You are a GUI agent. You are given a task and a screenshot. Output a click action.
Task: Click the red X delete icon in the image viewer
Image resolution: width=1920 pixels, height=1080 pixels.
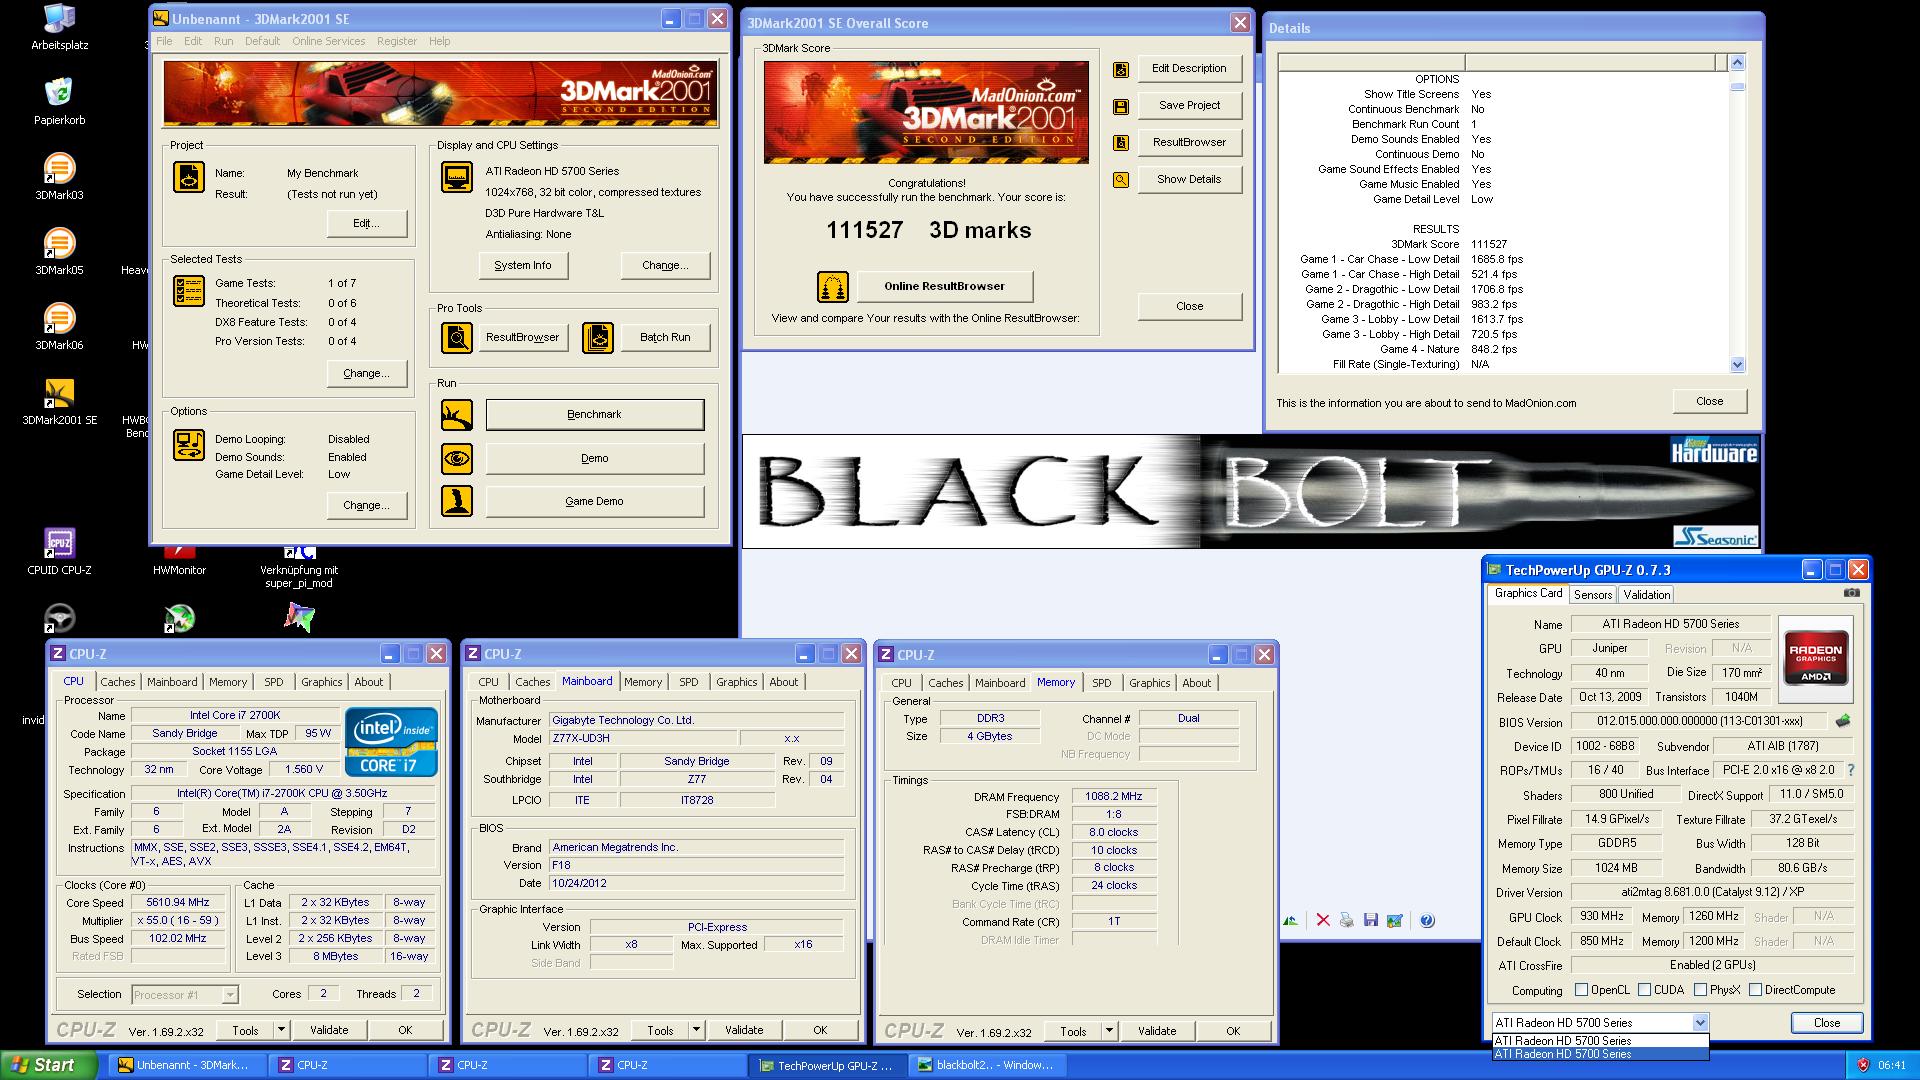1323,920
